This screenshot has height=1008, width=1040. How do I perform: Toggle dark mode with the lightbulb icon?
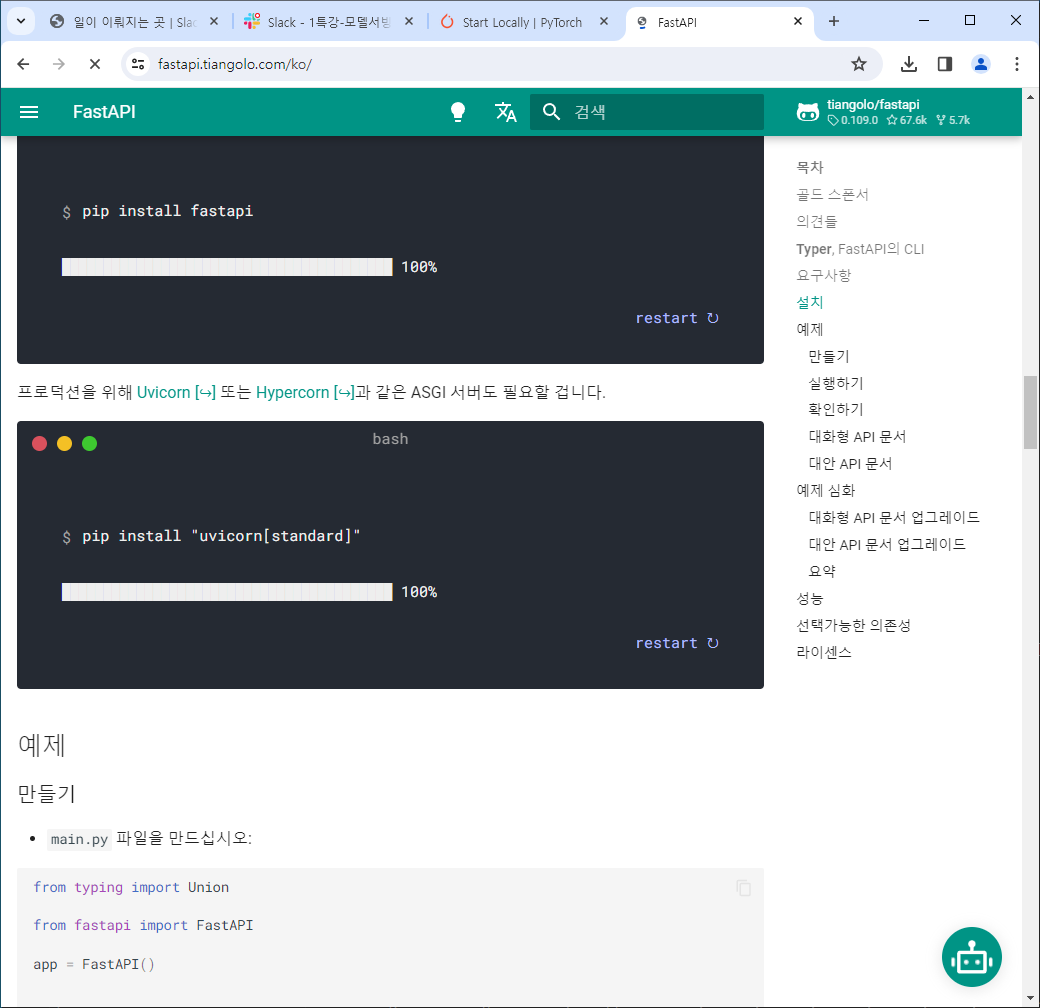point(458,112)
